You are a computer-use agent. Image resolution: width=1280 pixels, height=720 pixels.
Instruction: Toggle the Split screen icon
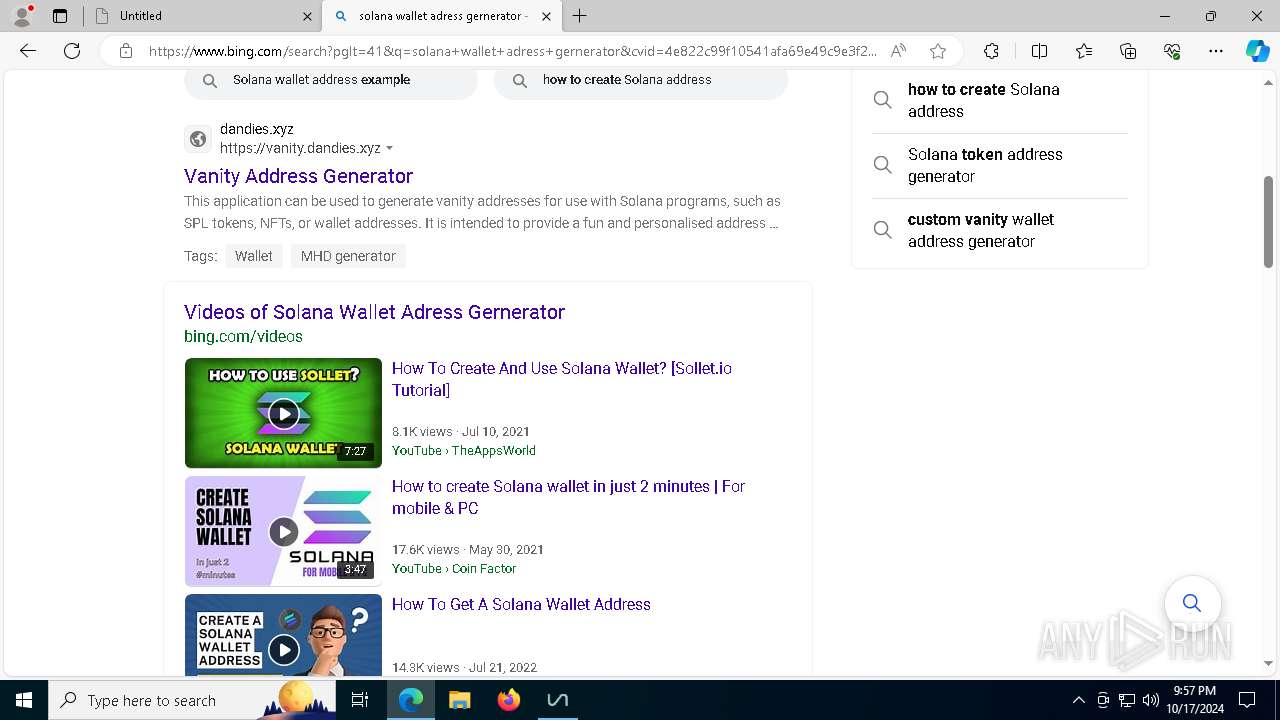tap(1039, 51)
